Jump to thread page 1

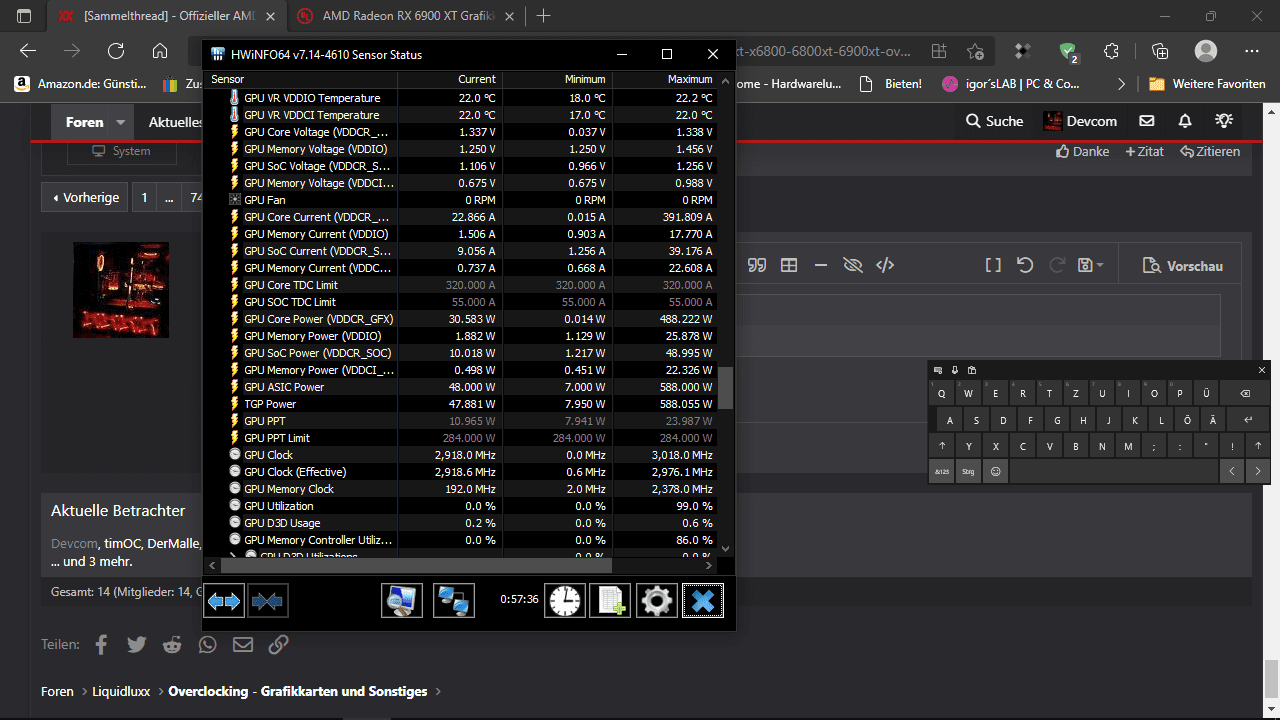(x=144, y=198)
